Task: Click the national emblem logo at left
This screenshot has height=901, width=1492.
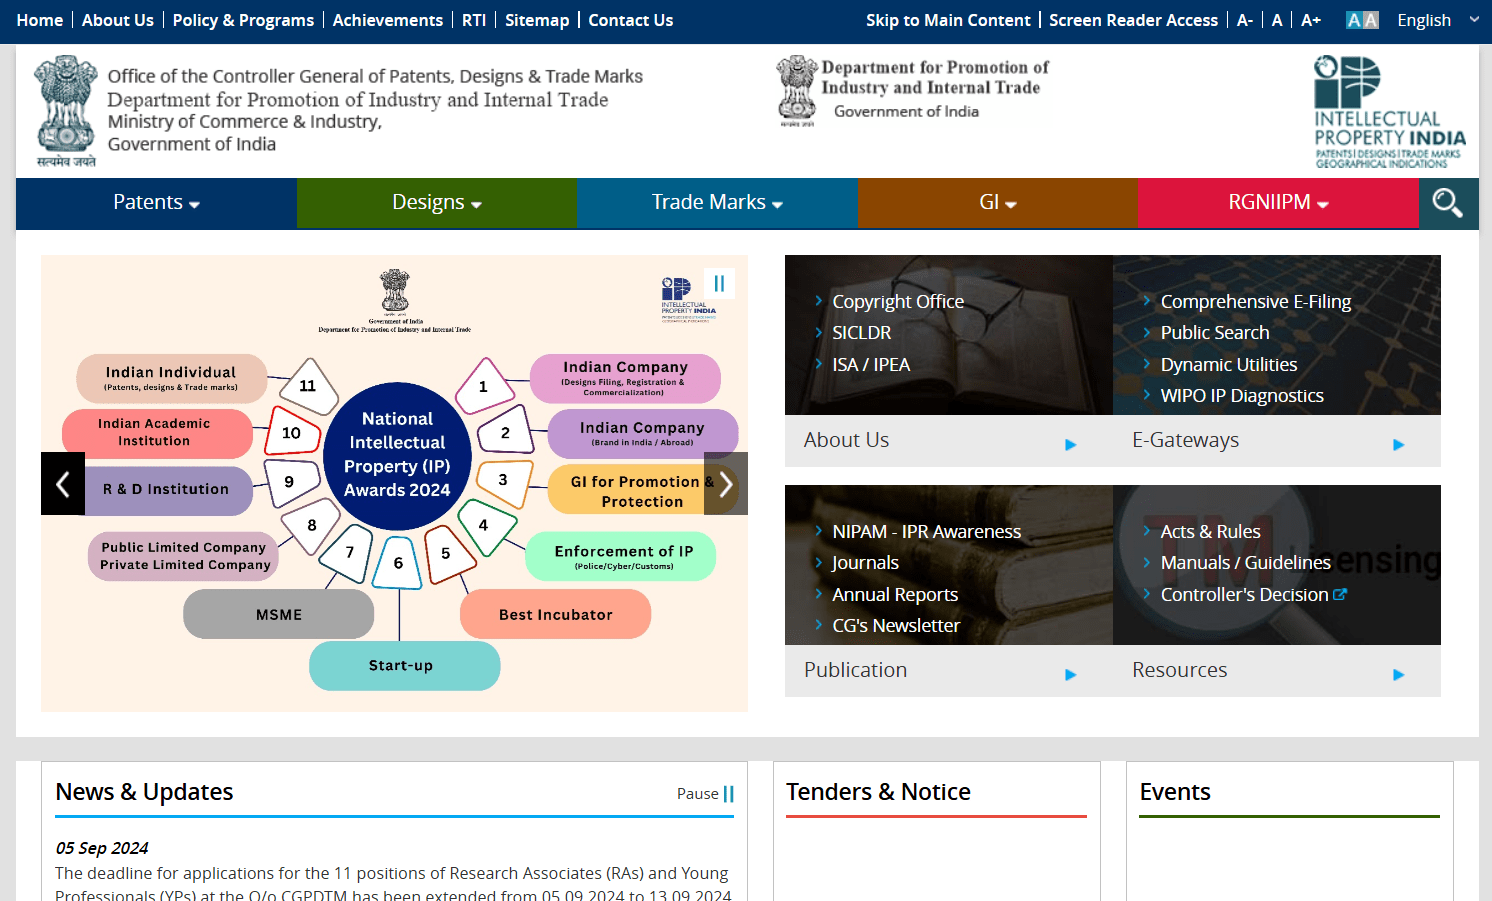Action: click(x=66, y=111)
